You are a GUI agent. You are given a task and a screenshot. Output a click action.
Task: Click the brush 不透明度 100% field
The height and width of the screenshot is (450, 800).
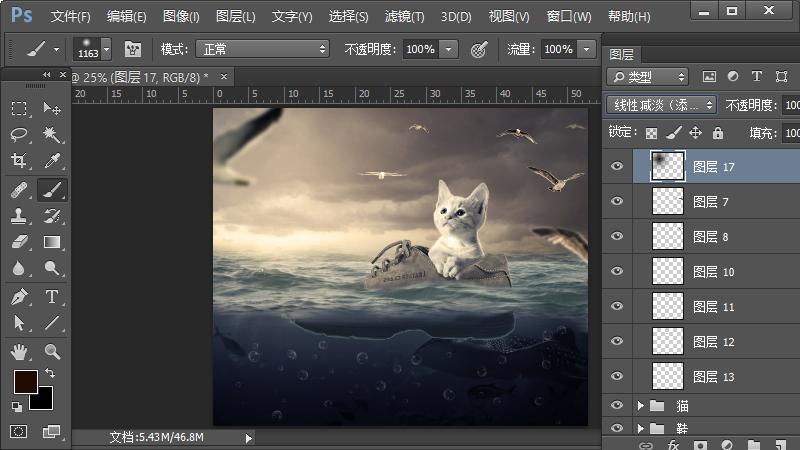pos(421,49)
